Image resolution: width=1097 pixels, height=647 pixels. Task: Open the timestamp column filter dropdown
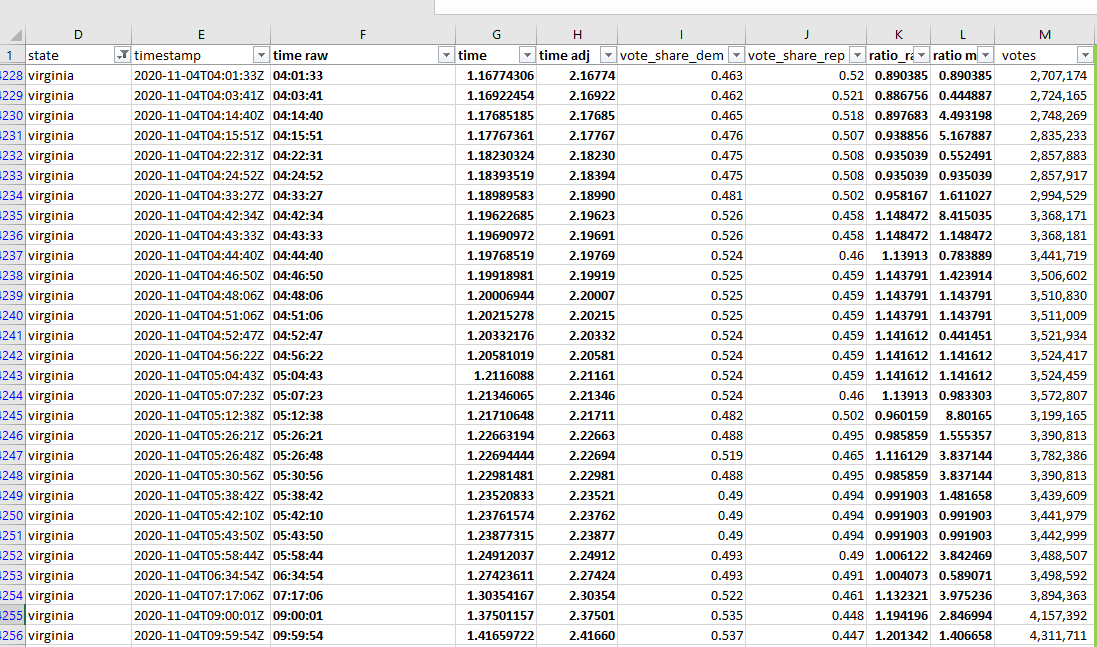(x=261, y=55)
